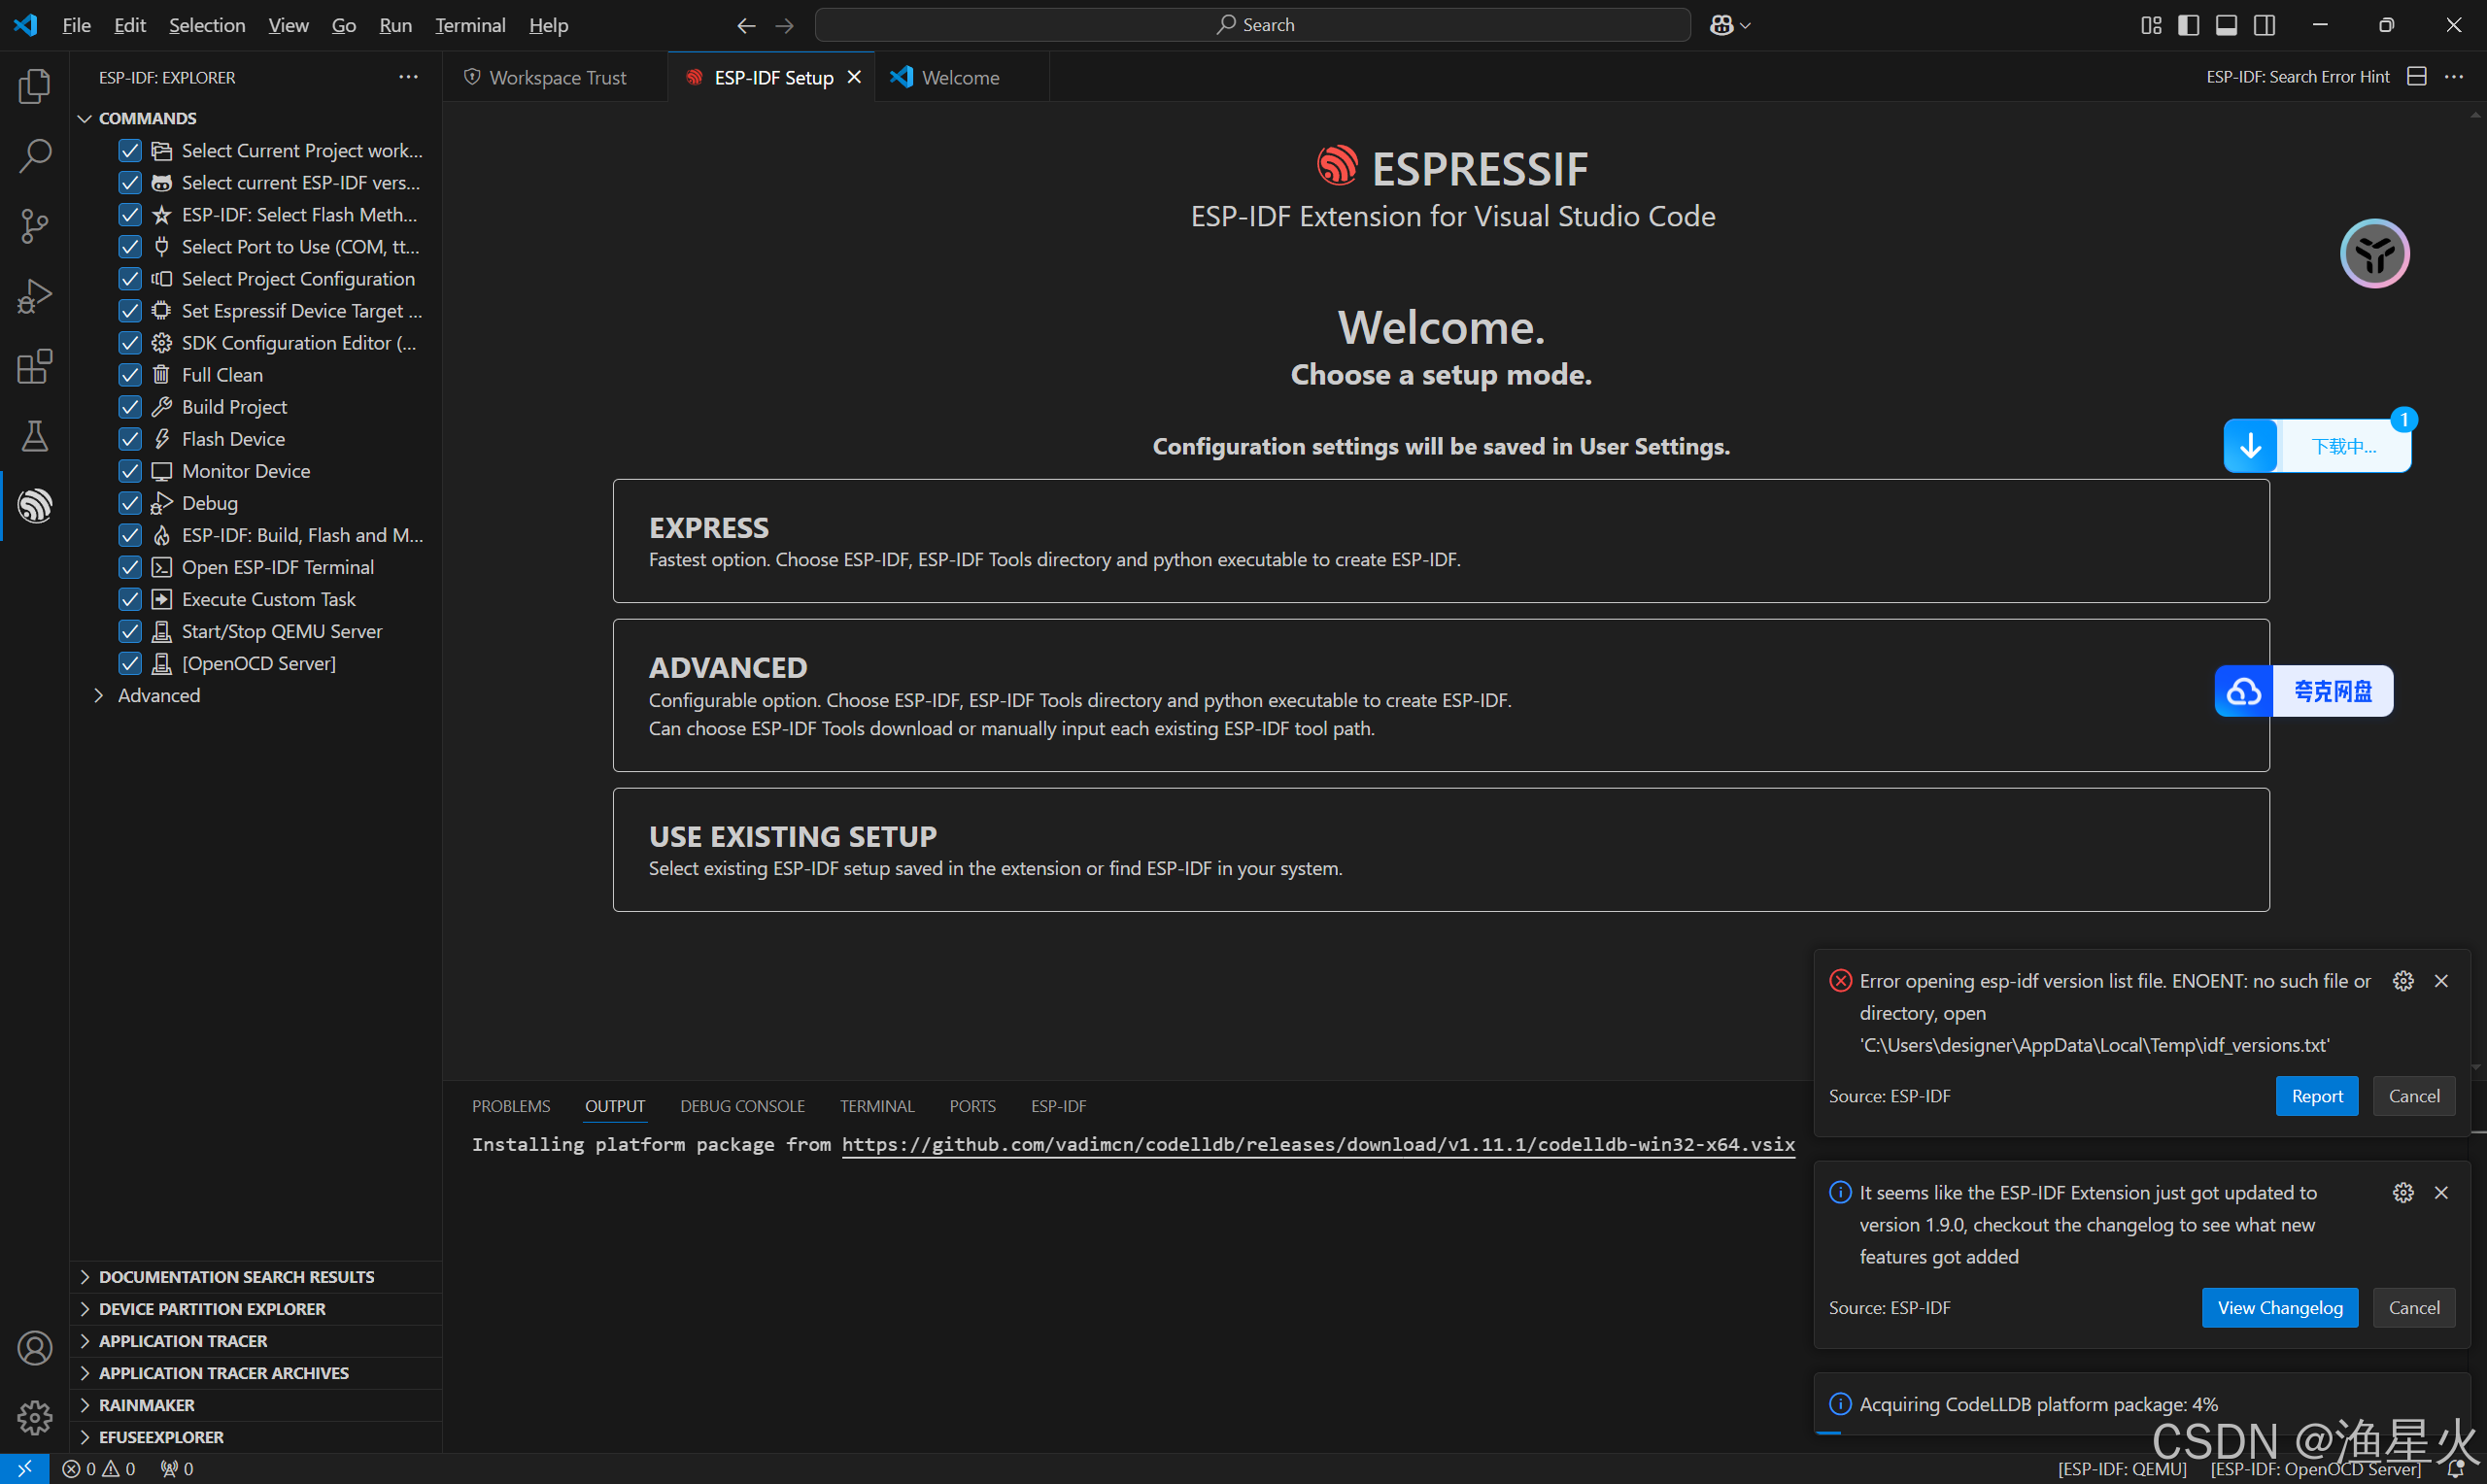2487x1484 pixels.
Task: Open the Terminal menu
Action: (470, 25)
